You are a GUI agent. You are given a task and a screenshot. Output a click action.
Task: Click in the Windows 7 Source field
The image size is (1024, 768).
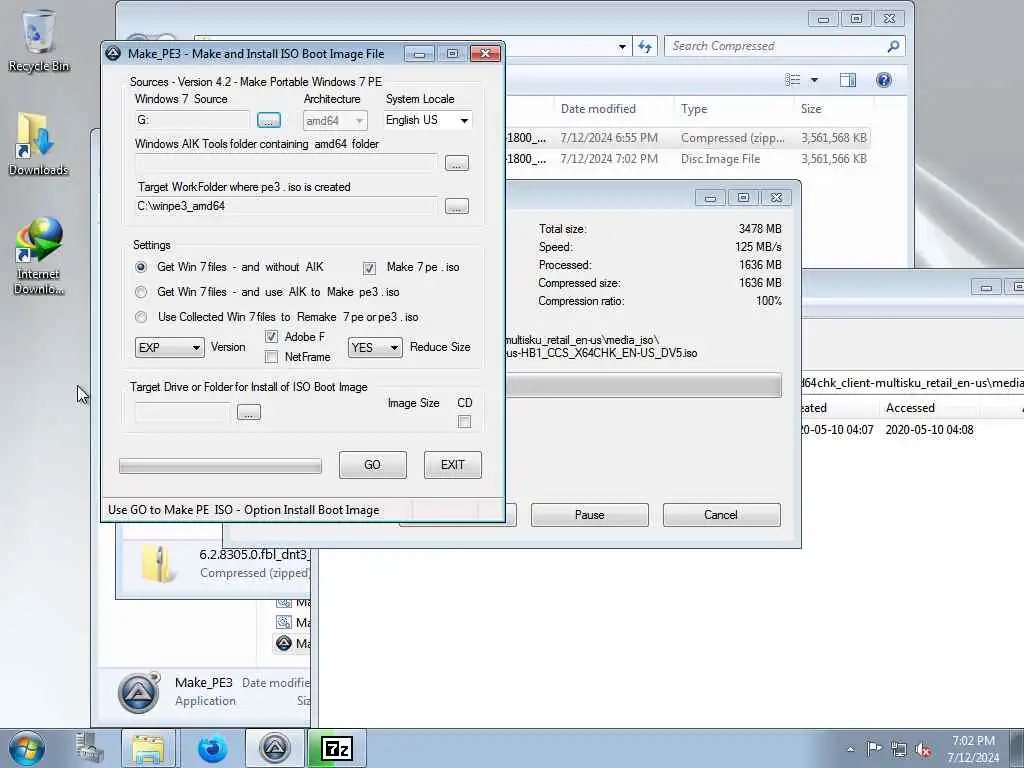[x=192, y=120]
